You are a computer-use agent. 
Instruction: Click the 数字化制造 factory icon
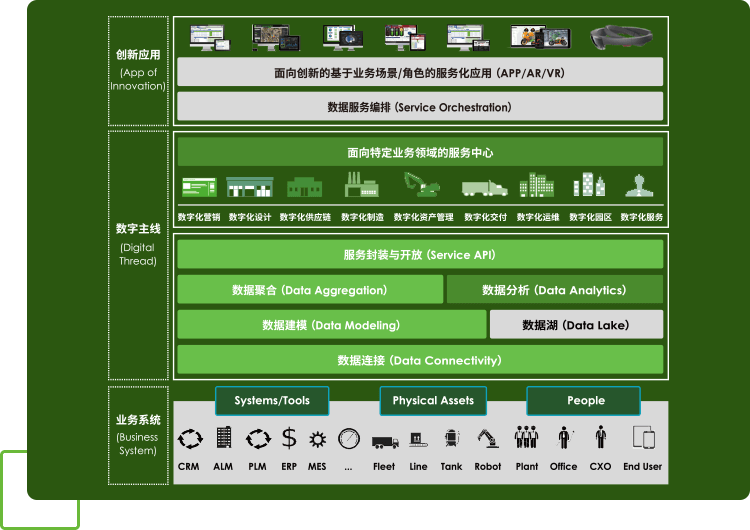[362, 185]
